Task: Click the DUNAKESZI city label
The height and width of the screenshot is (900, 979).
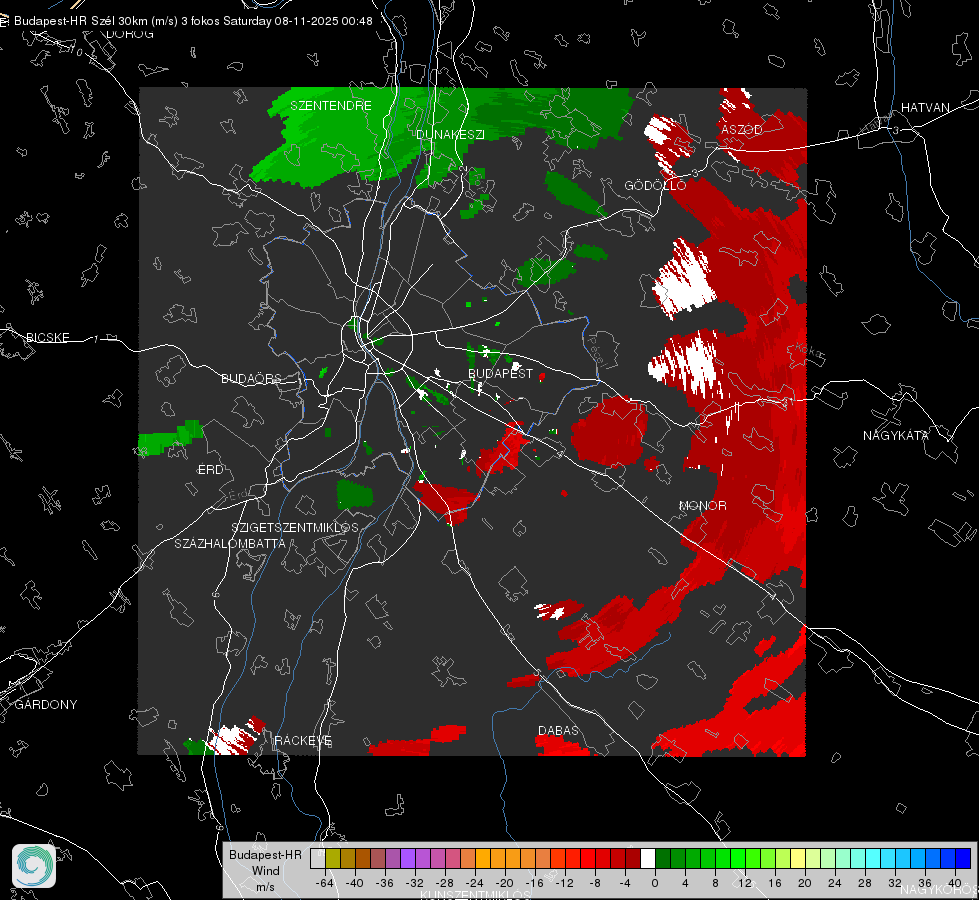Action: (x=450, y=134)
